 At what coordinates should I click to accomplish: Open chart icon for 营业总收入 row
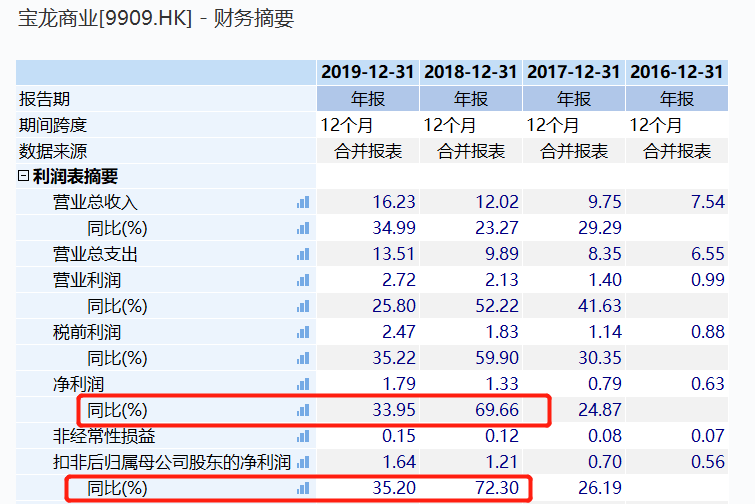pos(303,202)
